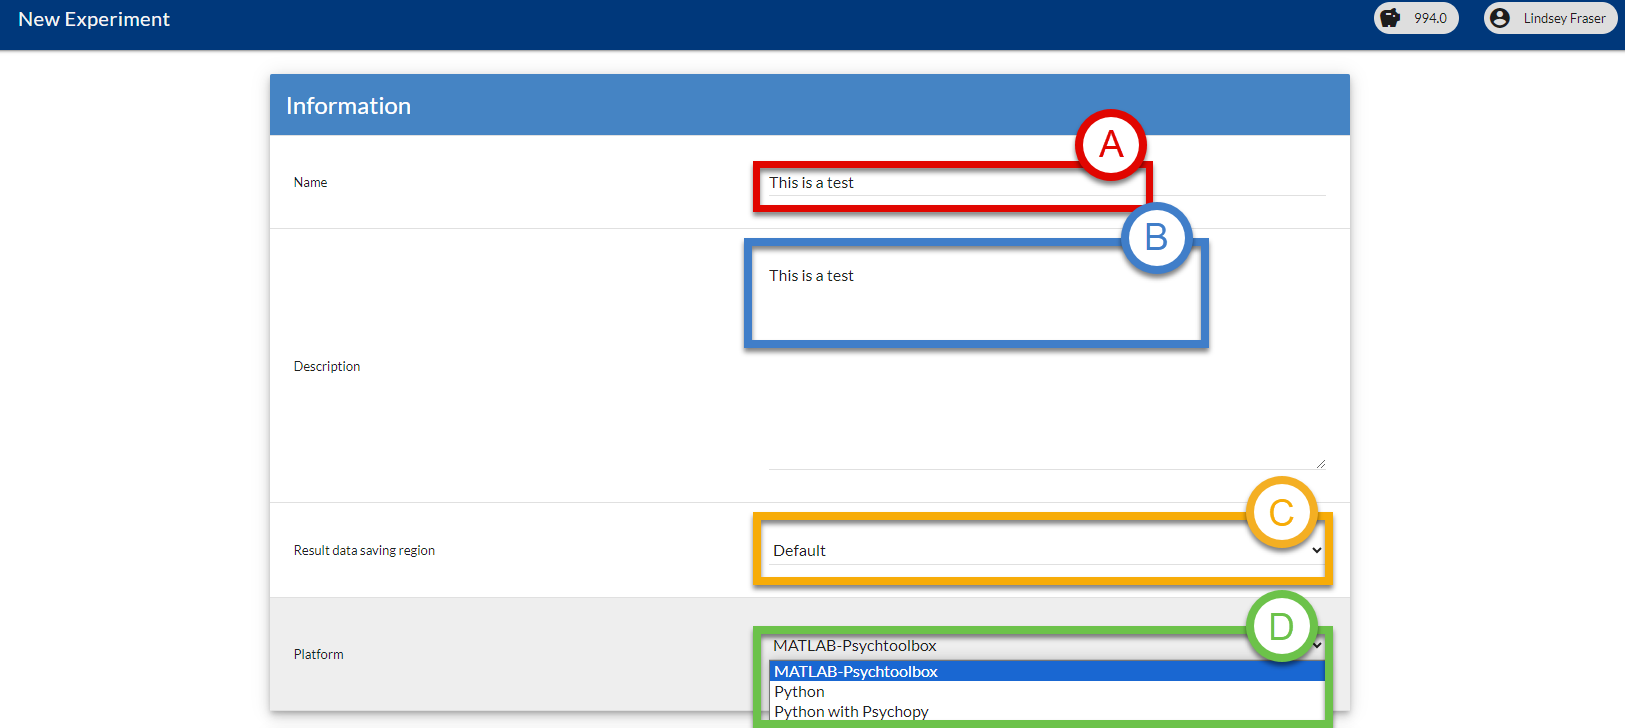Click the user avatar icon
This screenshot has height=728, width=1625.
[1499, 18]
